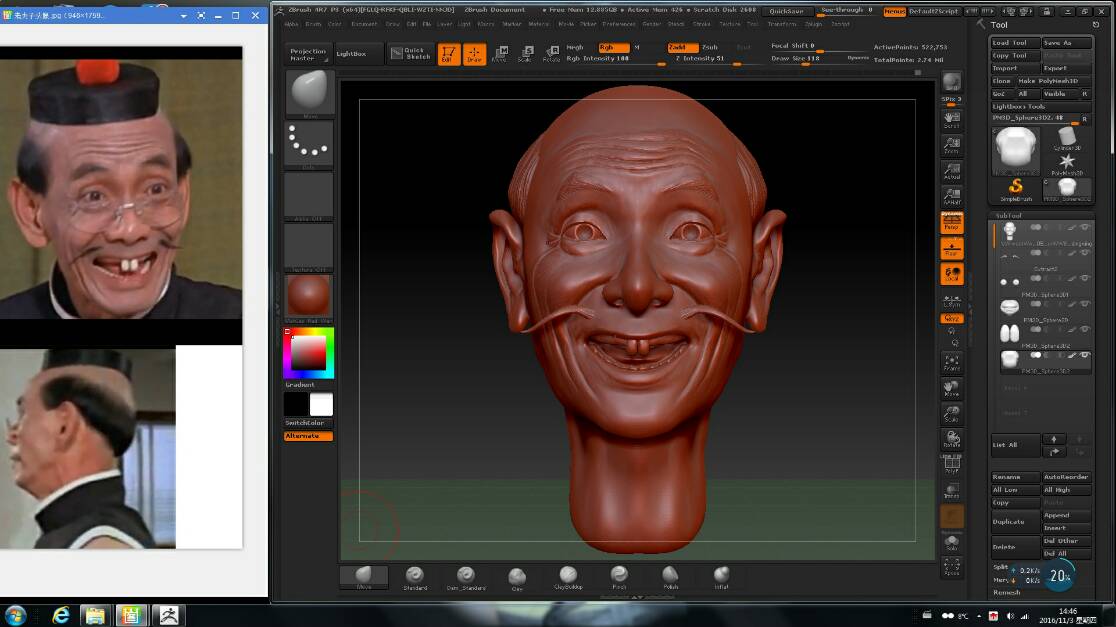Select the Polish brush
Image resolution: width=1116 pixels, height=627 pixels.
pyautogui.click(x=670, y=578)
